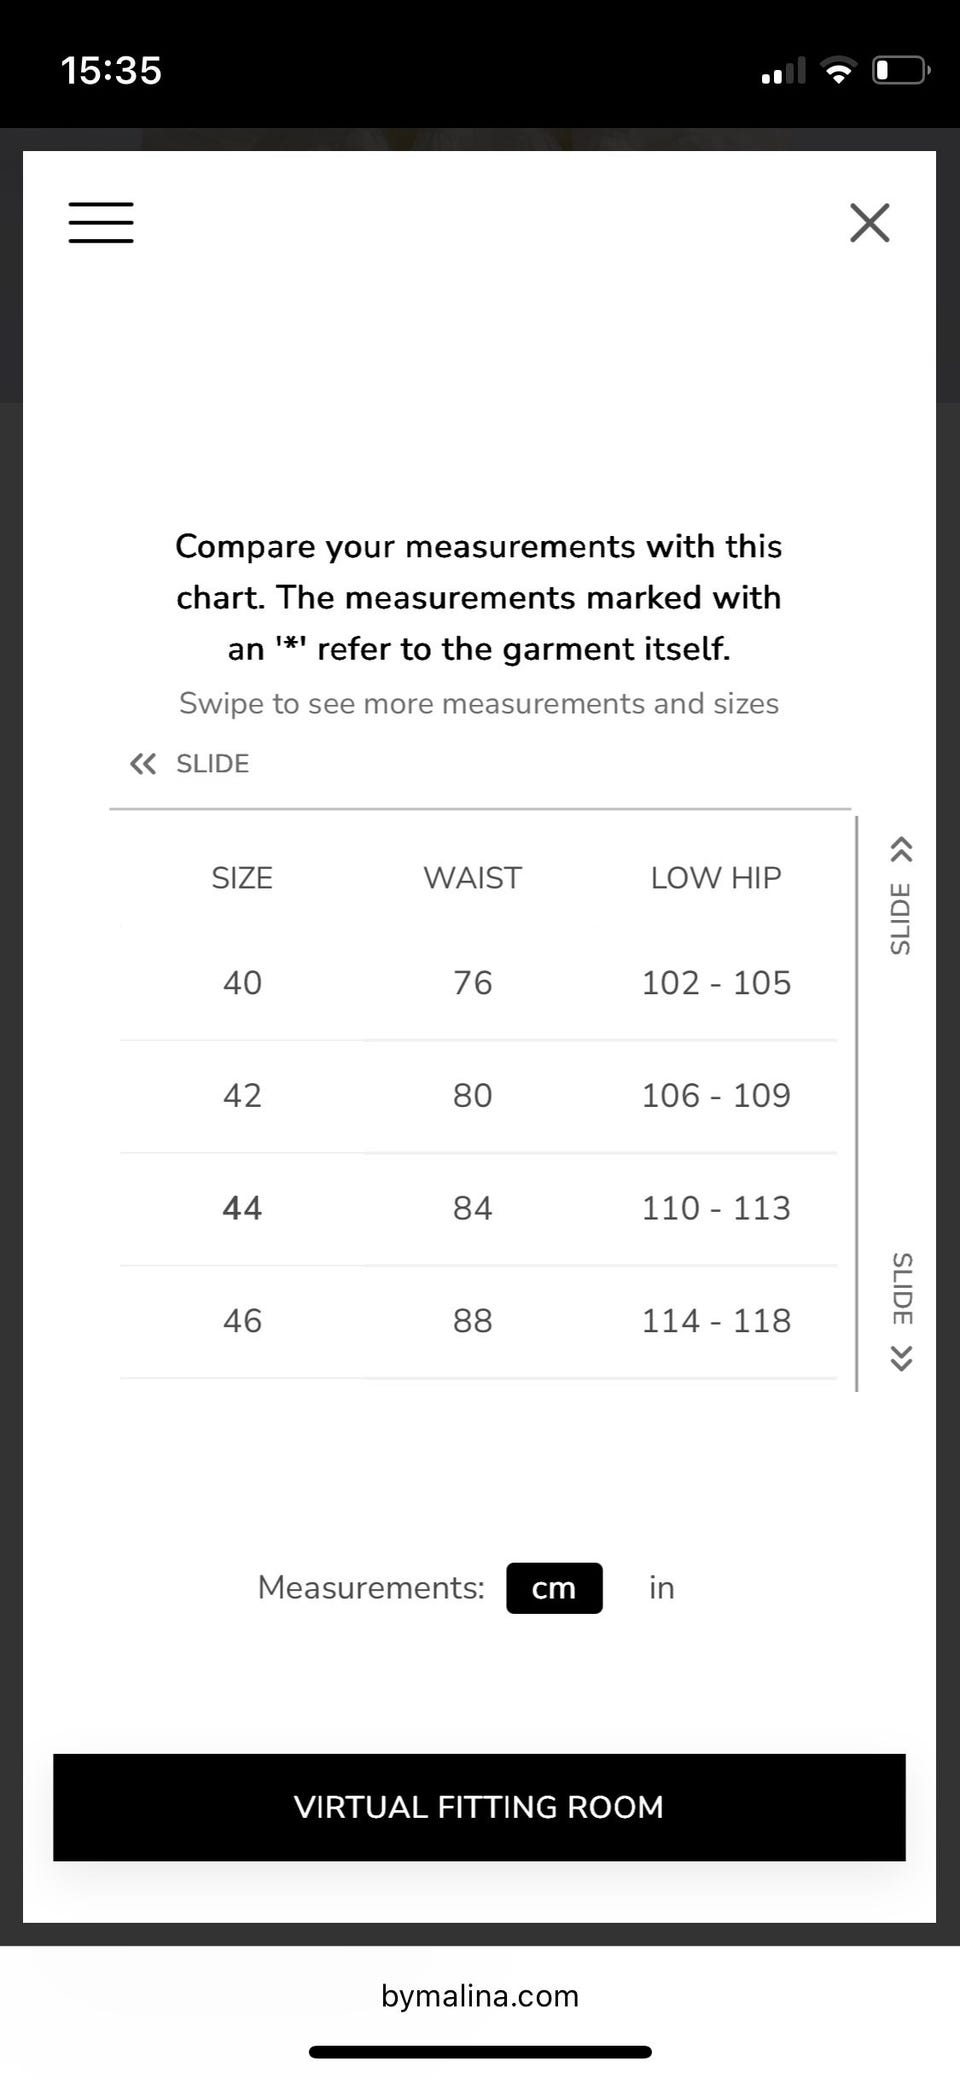
Task: Select the size 40 row
Action: (478, 983)
